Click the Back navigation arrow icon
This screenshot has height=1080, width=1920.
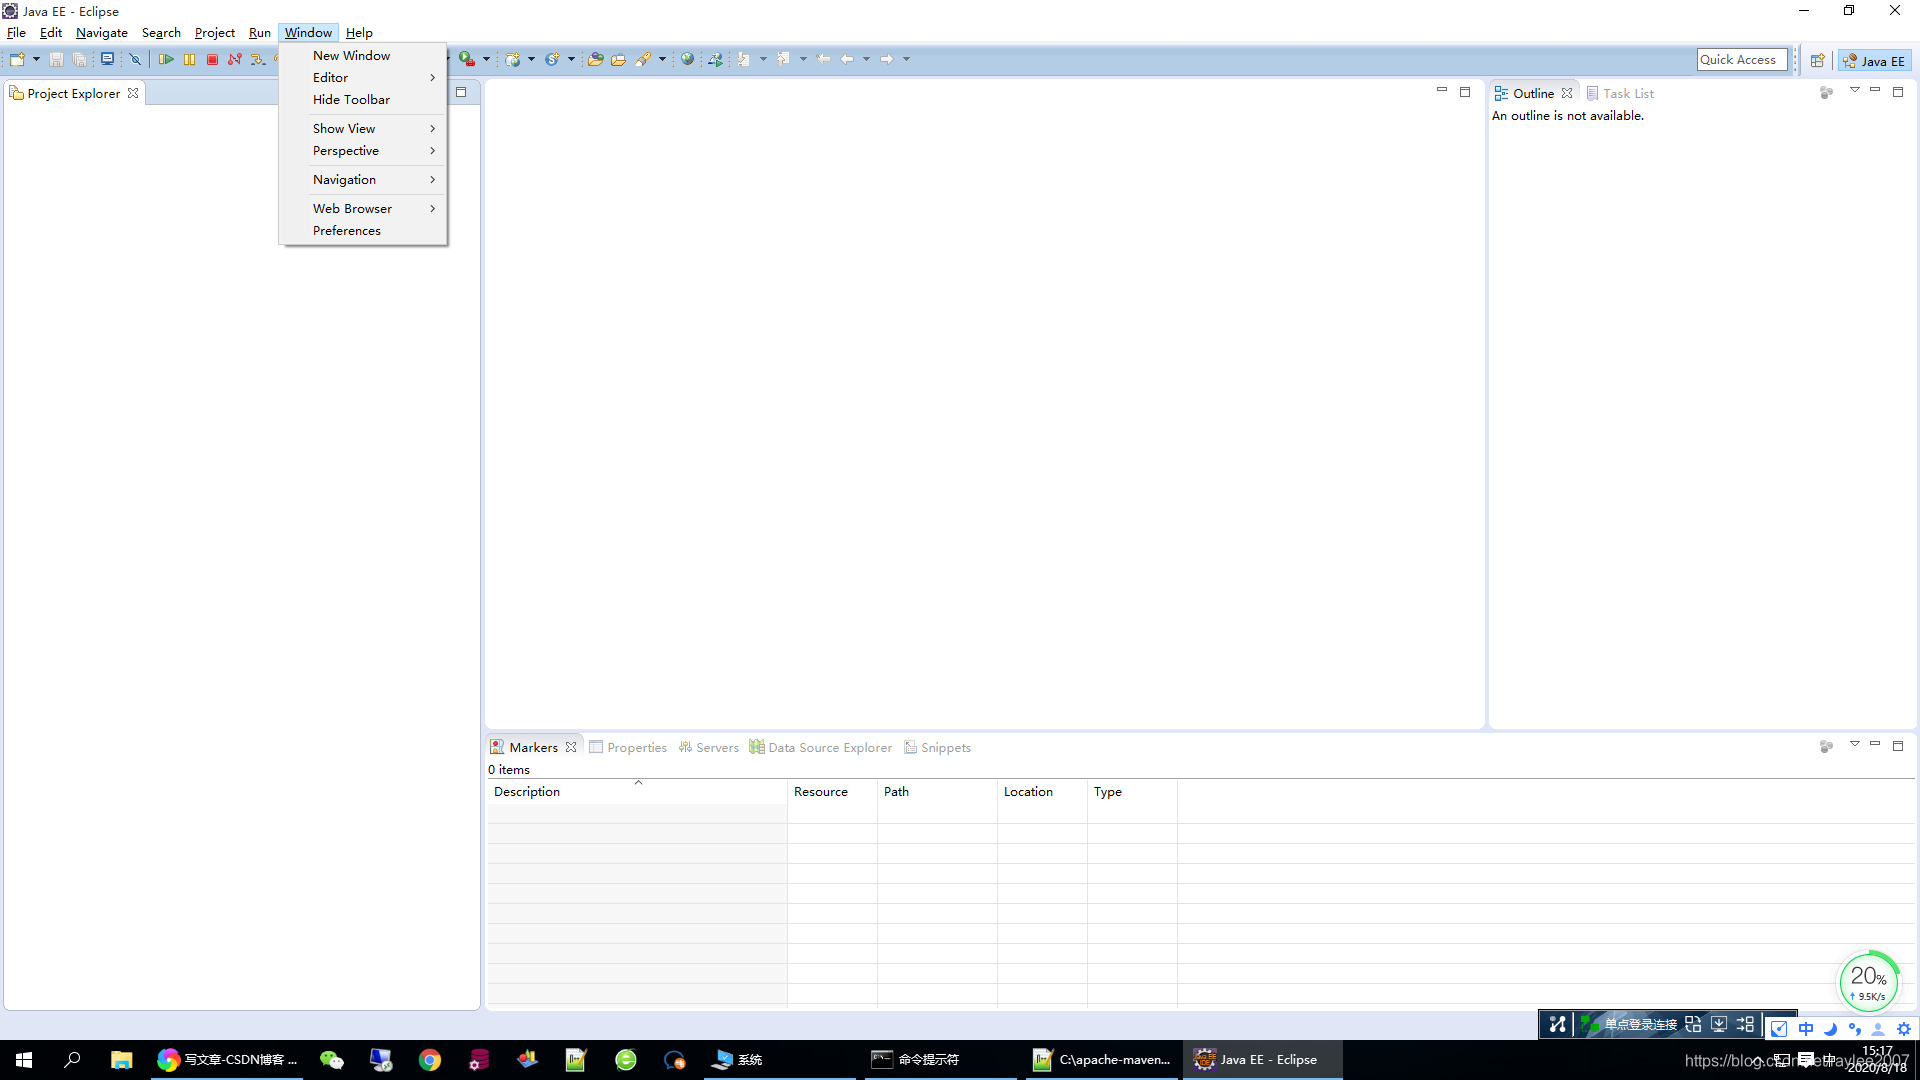[847, 60]
